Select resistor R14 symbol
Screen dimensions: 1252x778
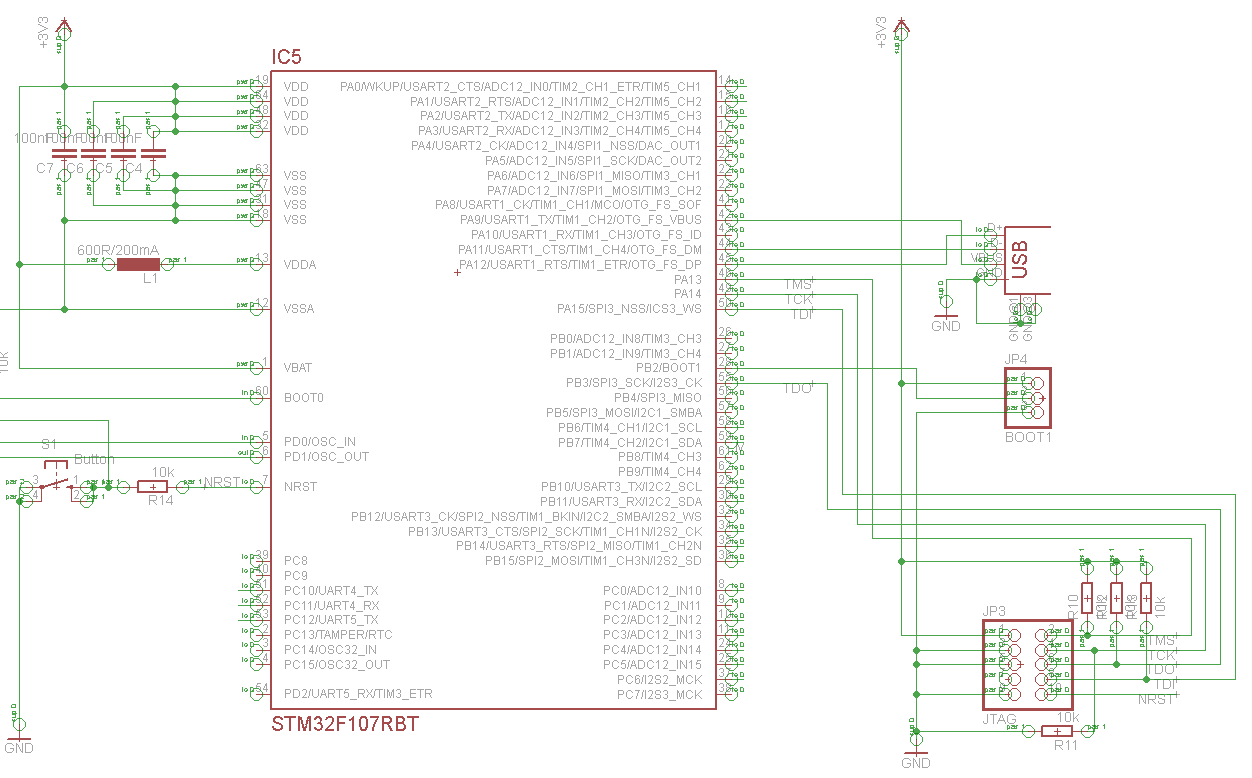coord(153,487)
